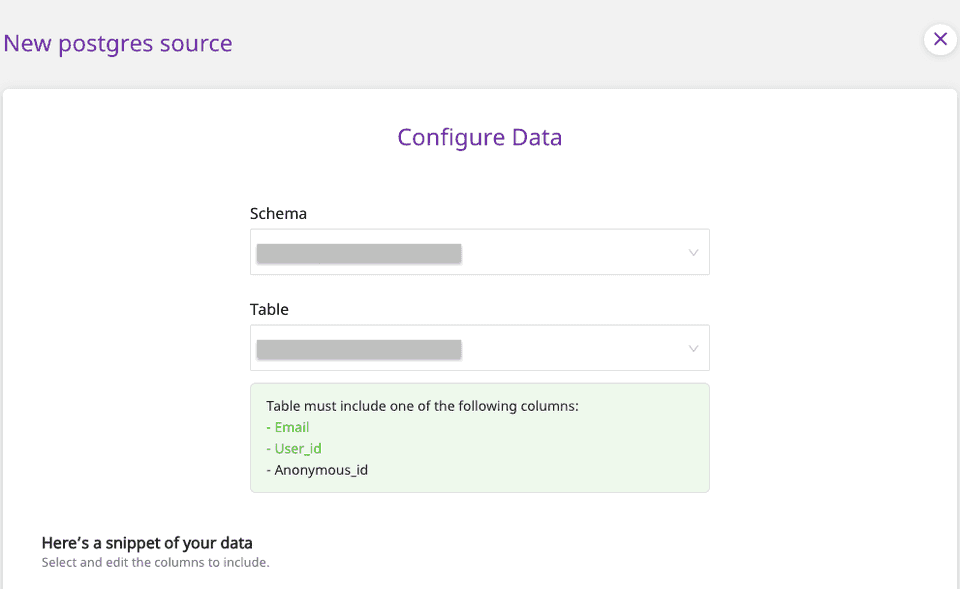The width and height of the screenshot is (960, 589).
Task: Click "Here's a snippet of your data" heading
Action: (x=147, y=543)
